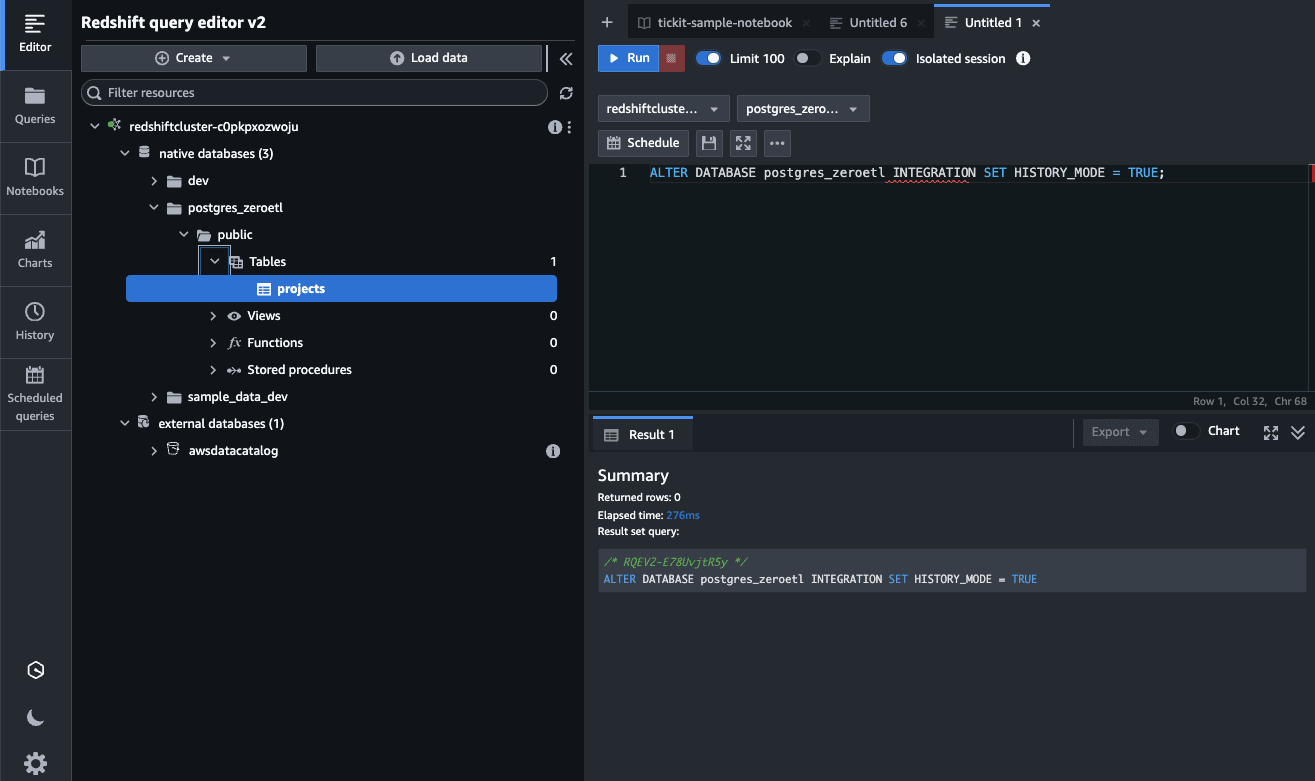Screen dimensions: 1315x781
Task: Expand the sample_data_dev database
Action: 154,397
